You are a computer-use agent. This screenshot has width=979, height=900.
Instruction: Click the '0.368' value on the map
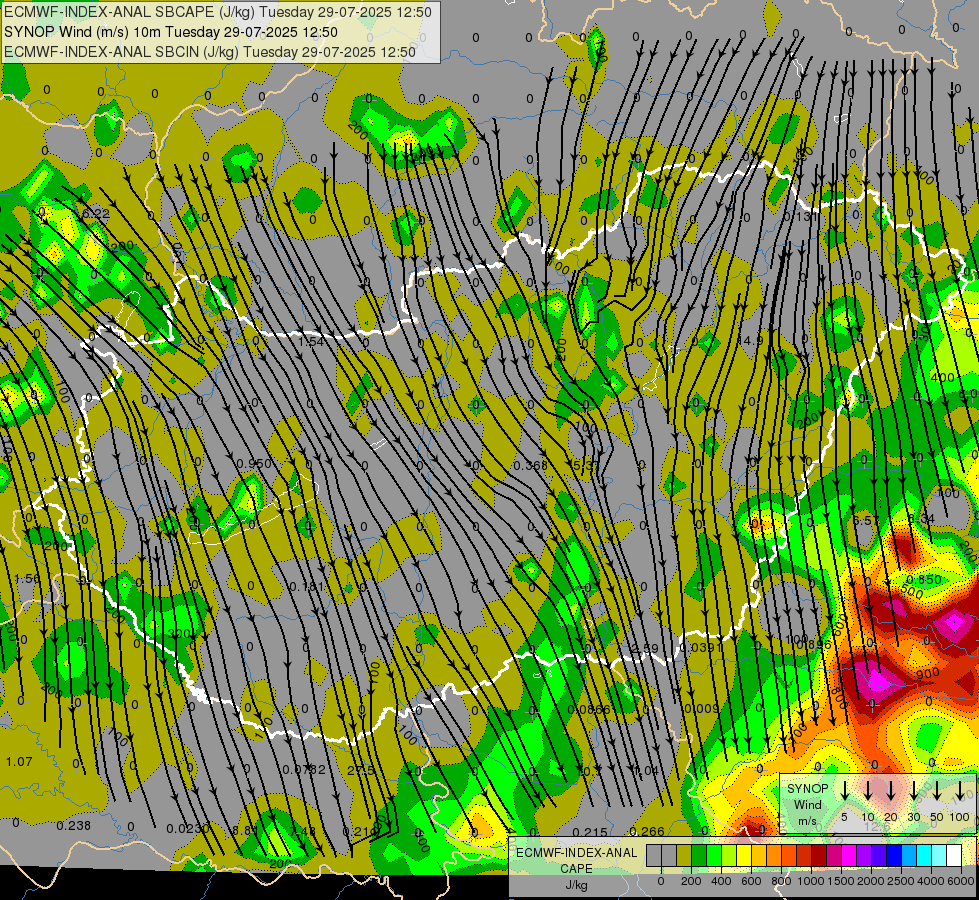coord(530,465)
